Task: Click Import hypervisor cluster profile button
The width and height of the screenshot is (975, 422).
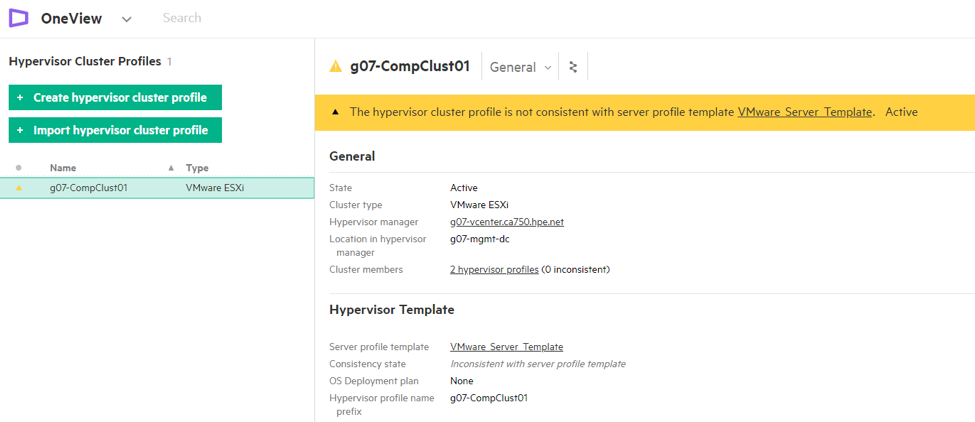Action: click(x=115, y=131)
